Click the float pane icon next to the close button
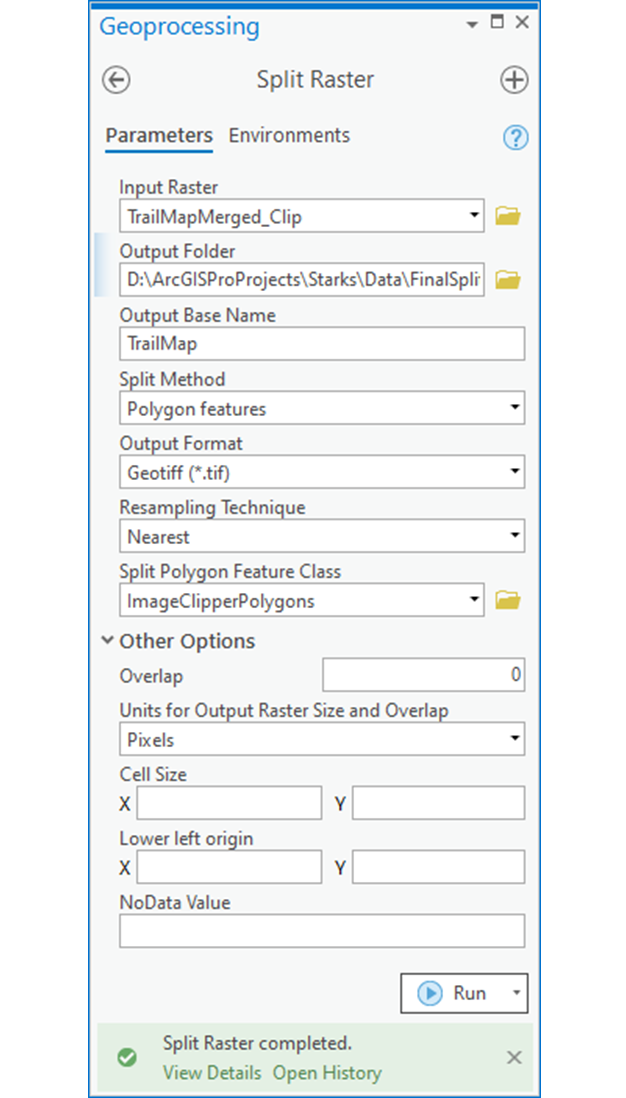This screenshot has height=1098, width=626. [496, 21]
